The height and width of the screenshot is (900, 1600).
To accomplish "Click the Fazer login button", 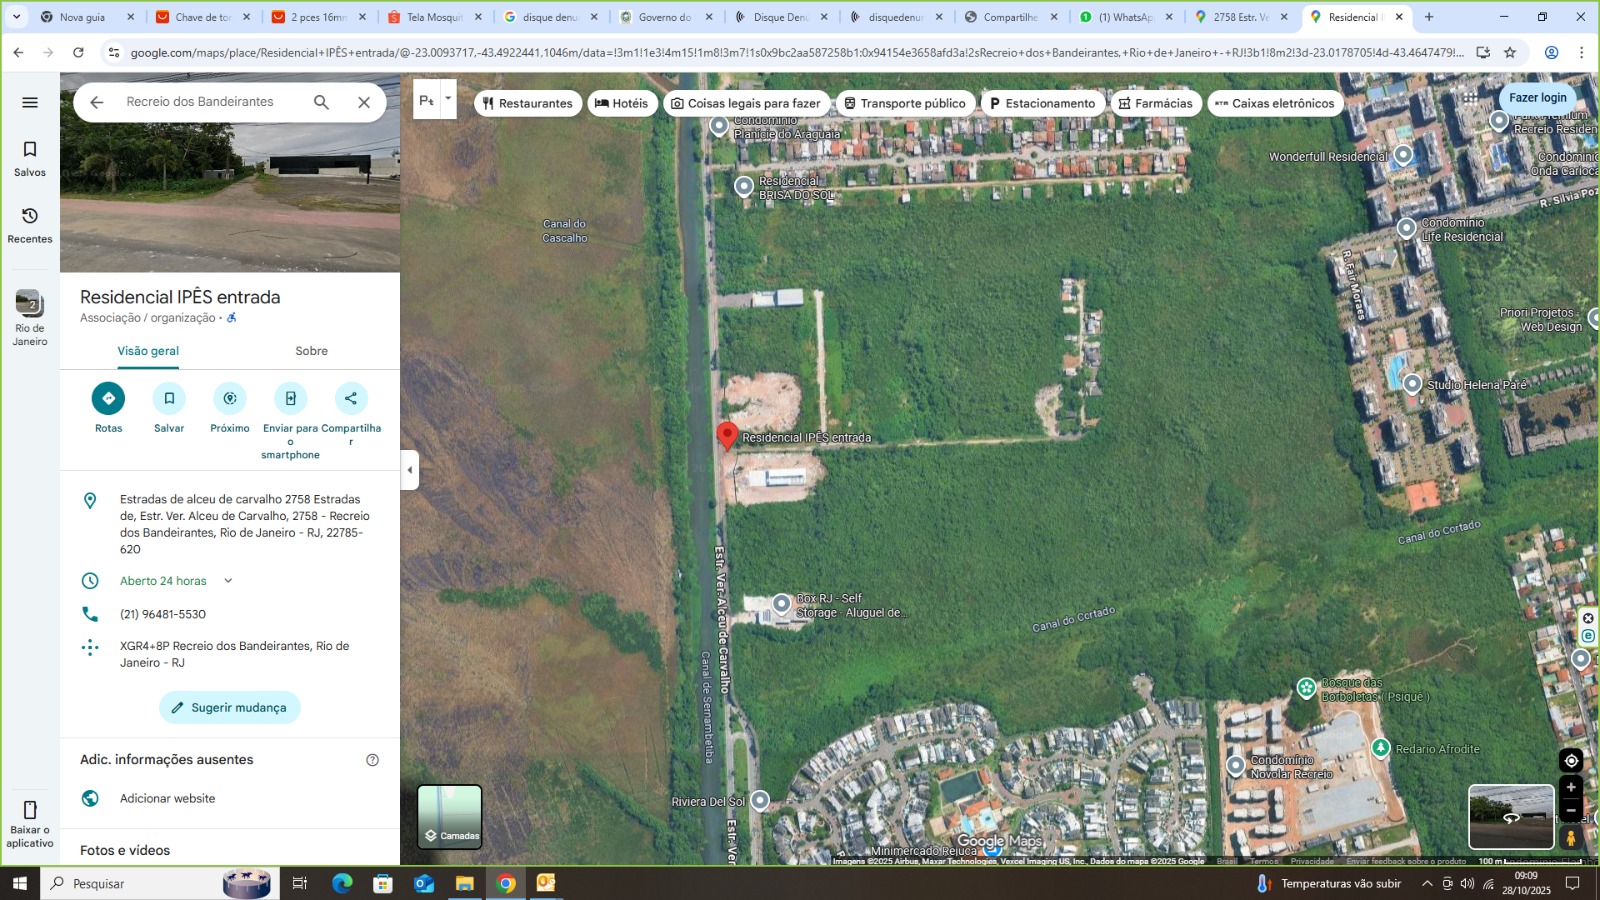I will click(1537, 98).
